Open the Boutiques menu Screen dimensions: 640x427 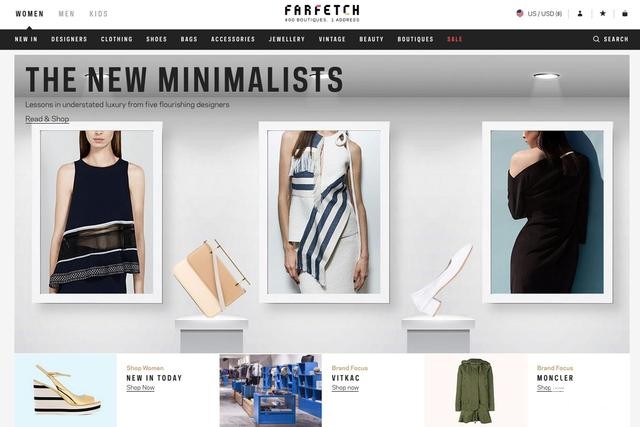click(x=416, y=39)
